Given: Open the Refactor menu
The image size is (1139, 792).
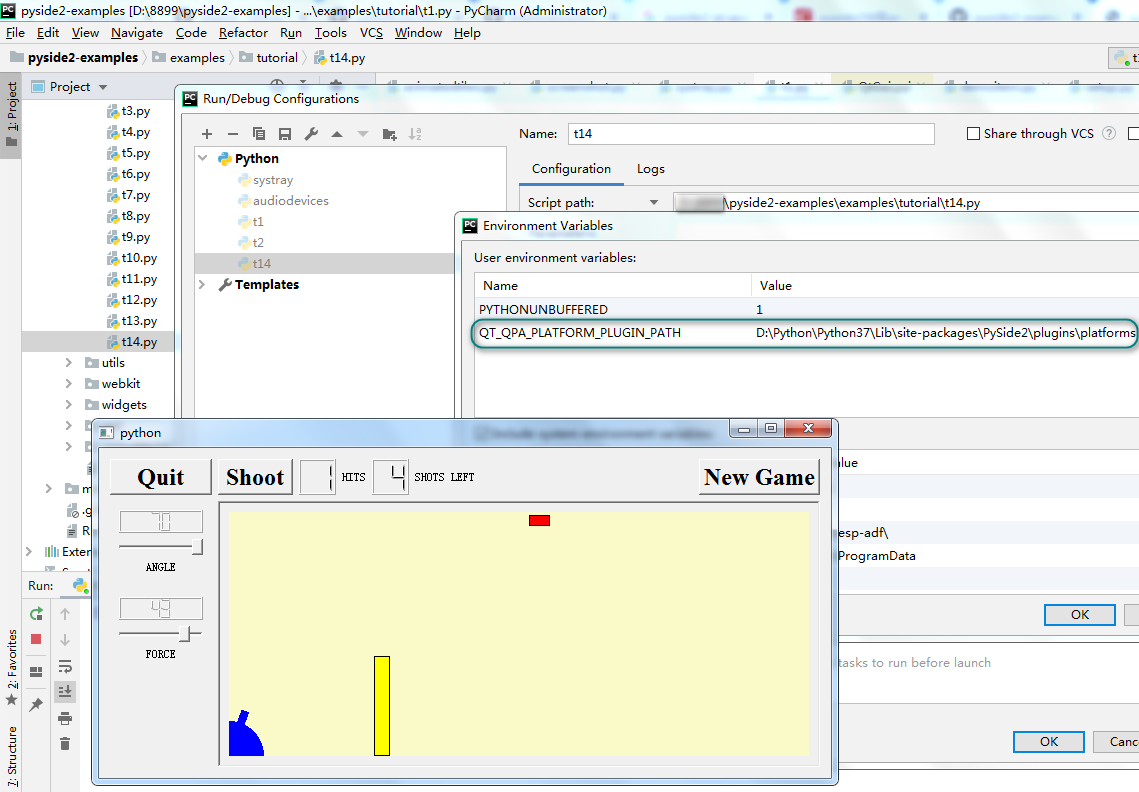Looking at the screenshot, I should tap(243, 33).
